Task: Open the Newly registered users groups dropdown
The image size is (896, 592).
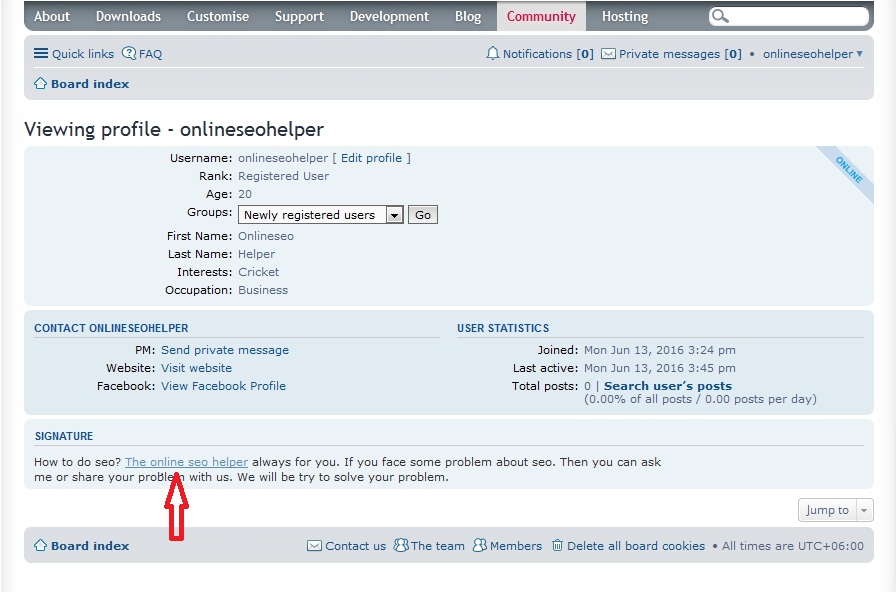Action: pyautogui.click(x=320, y=214)
